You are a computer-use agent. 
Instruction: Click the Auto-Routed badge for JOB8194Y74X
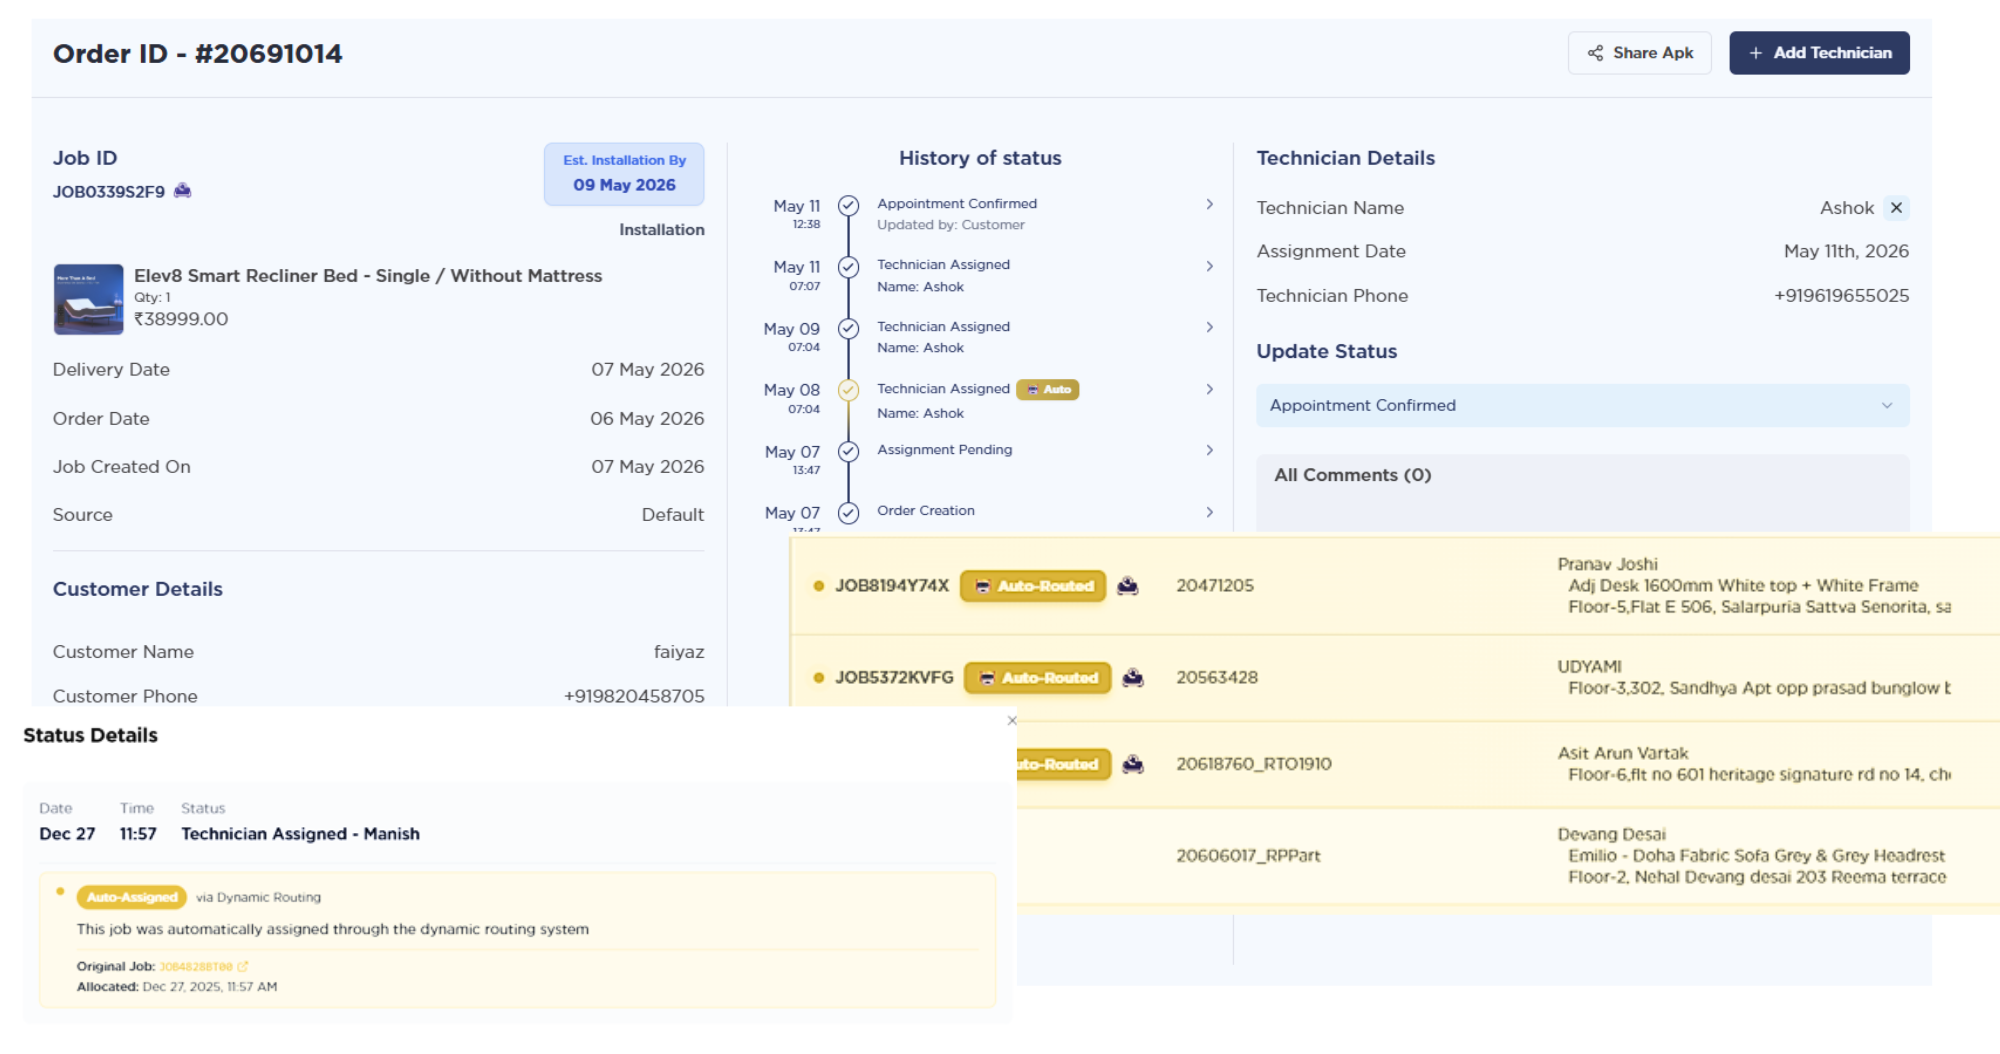pos(1033,586)
